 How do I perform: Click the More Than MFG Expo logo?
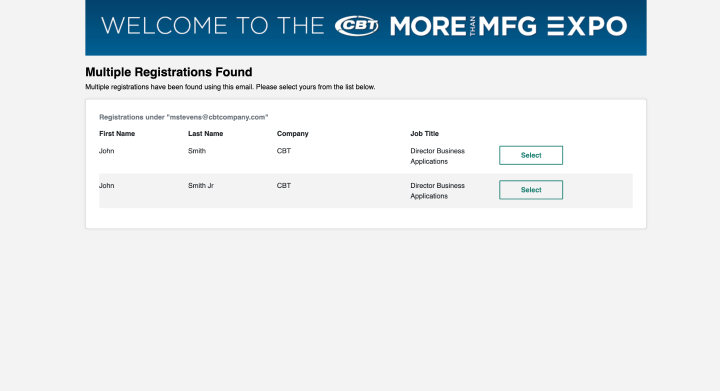coord(508,26)
